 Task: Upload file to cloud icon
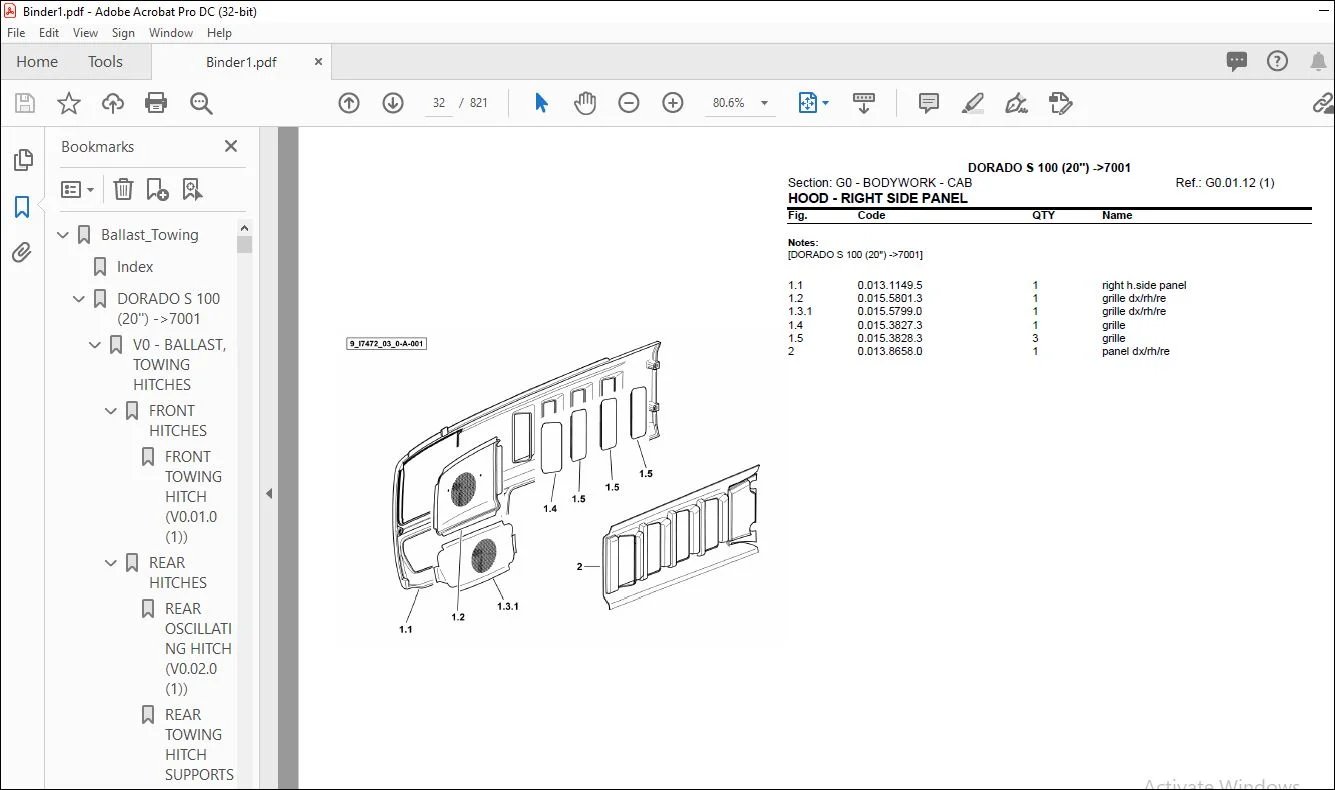click(x=113, y=103)
